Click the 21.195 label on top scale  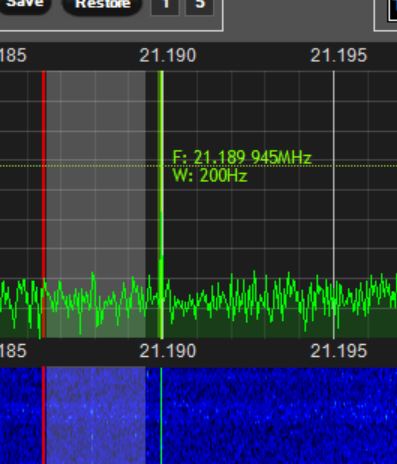[x=339, y=56]
